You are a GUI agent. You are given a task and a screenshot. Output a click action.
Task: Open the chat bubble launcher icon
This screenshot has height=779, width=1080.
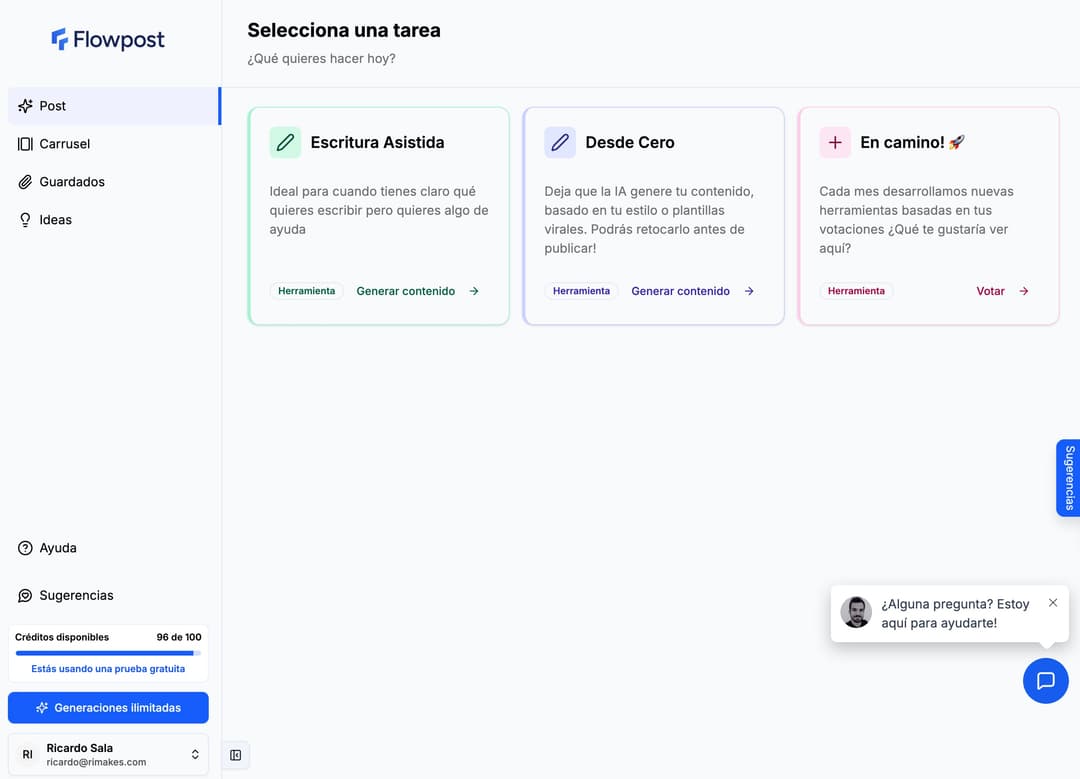click(x=1045, y=680)
